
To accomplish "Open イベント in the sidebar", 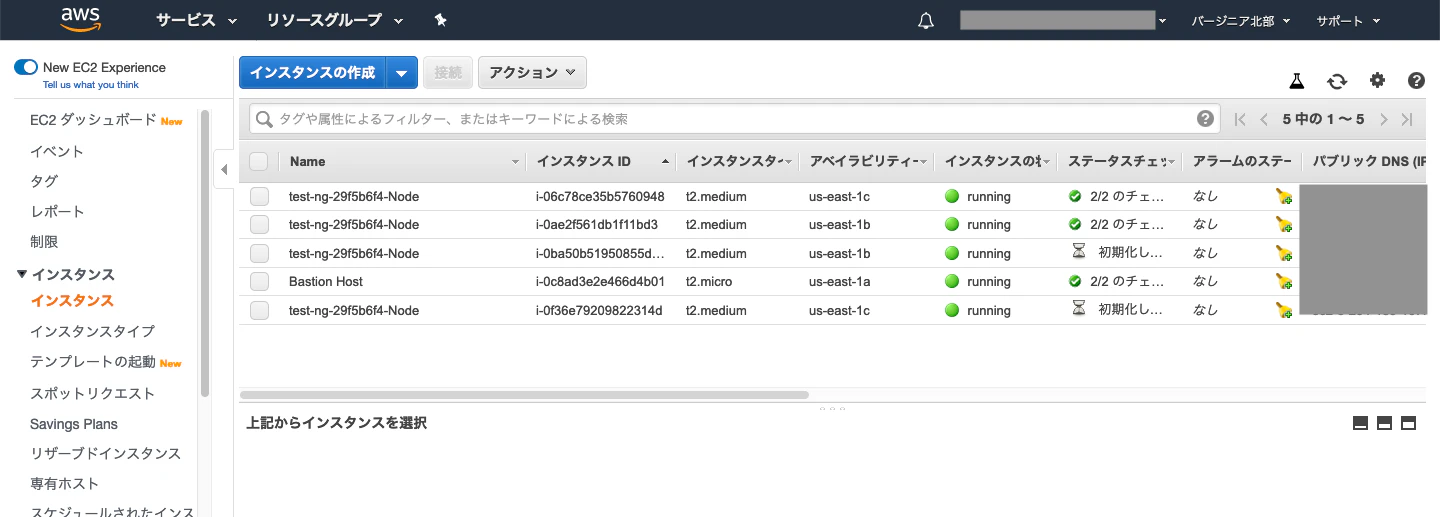I will point(57,151).
